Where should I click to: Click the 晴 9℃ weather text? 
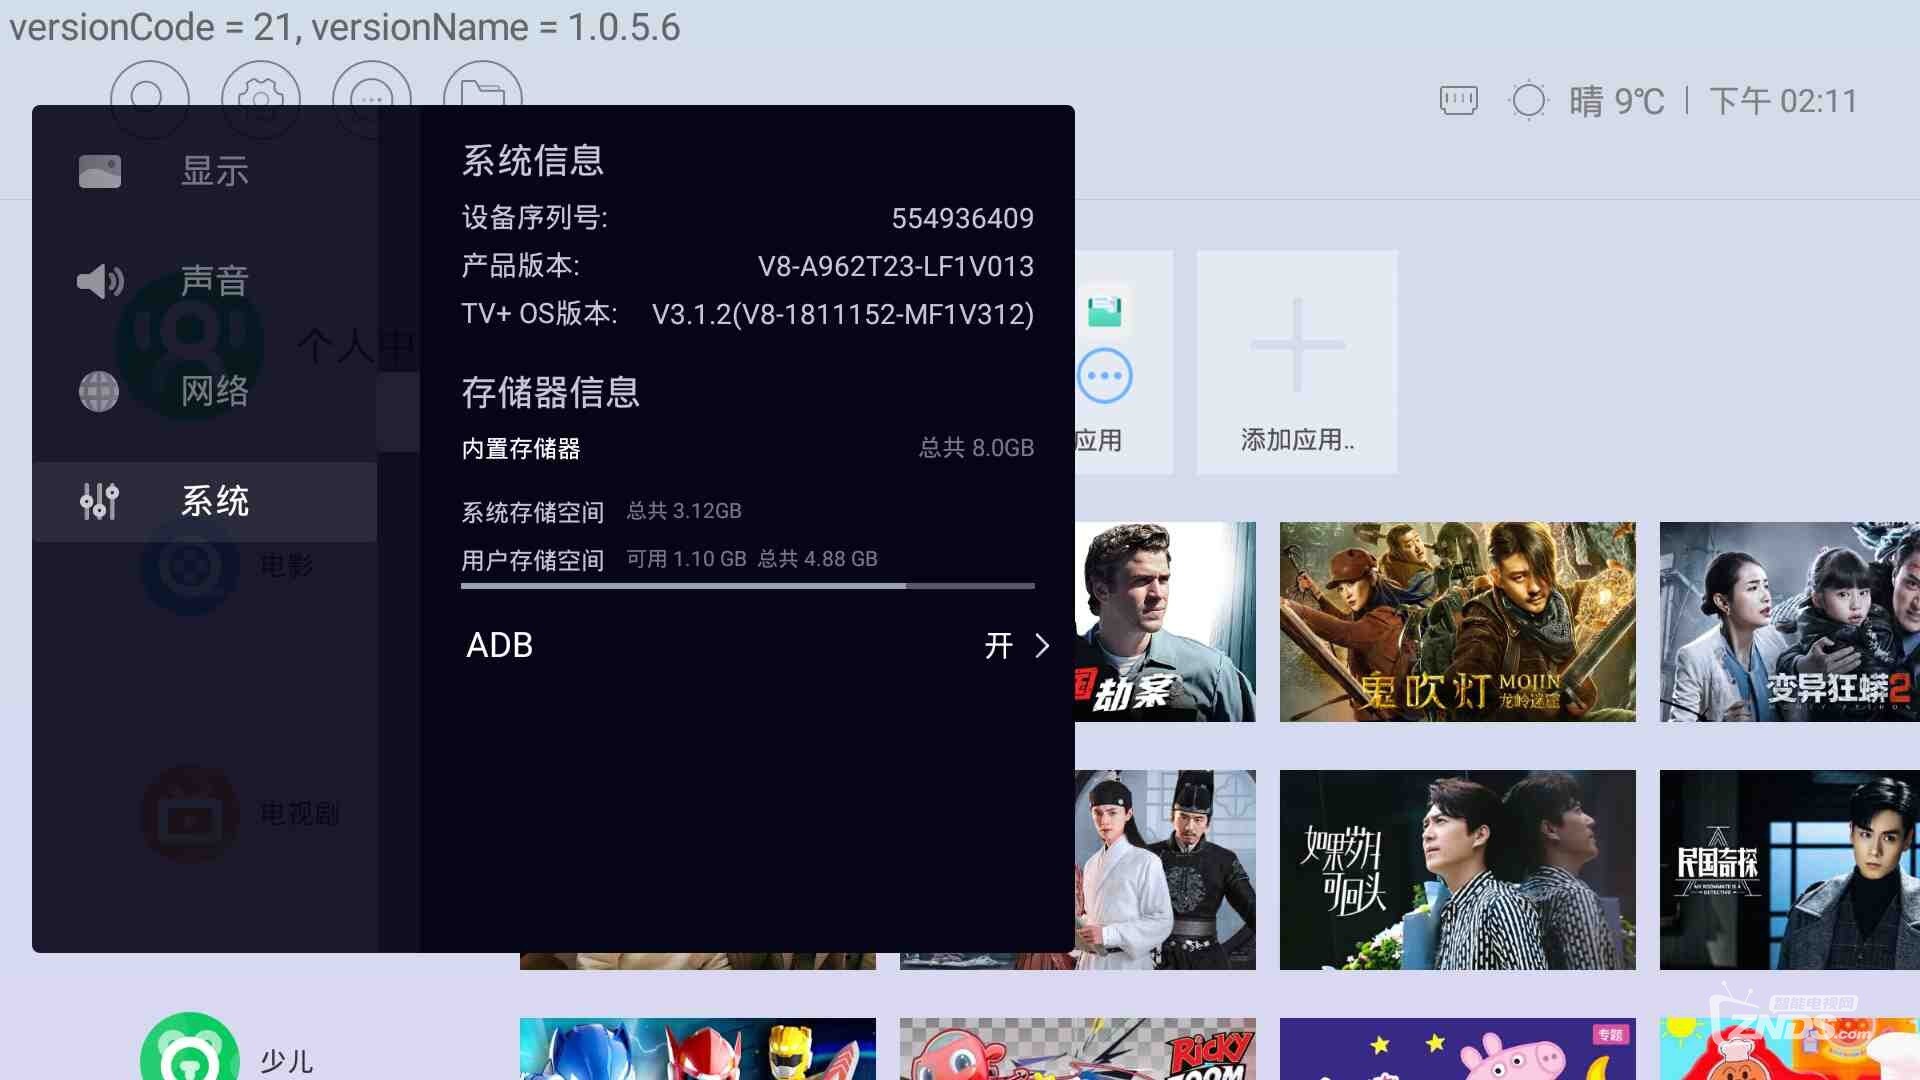click(1616, 101)
